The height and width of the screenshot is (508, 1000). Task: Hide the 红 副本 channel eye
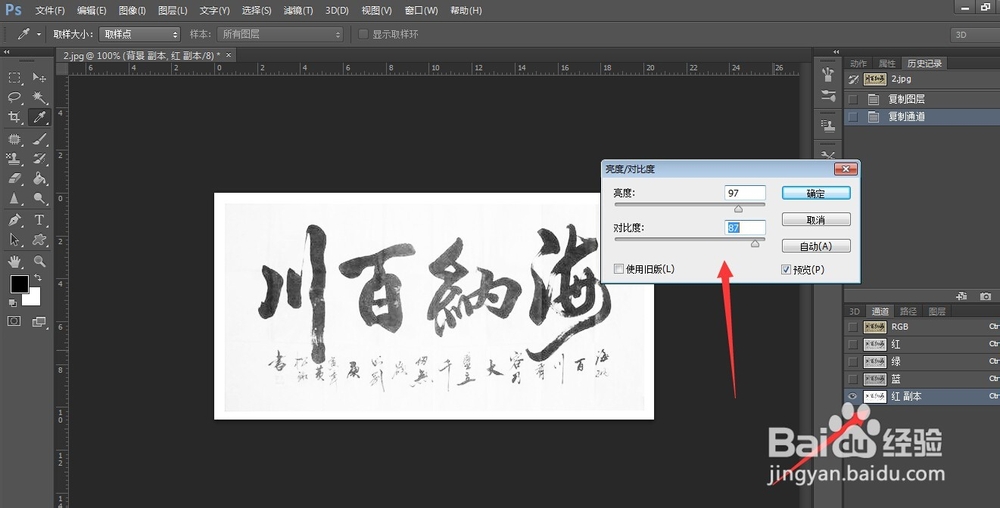(853, 396)
